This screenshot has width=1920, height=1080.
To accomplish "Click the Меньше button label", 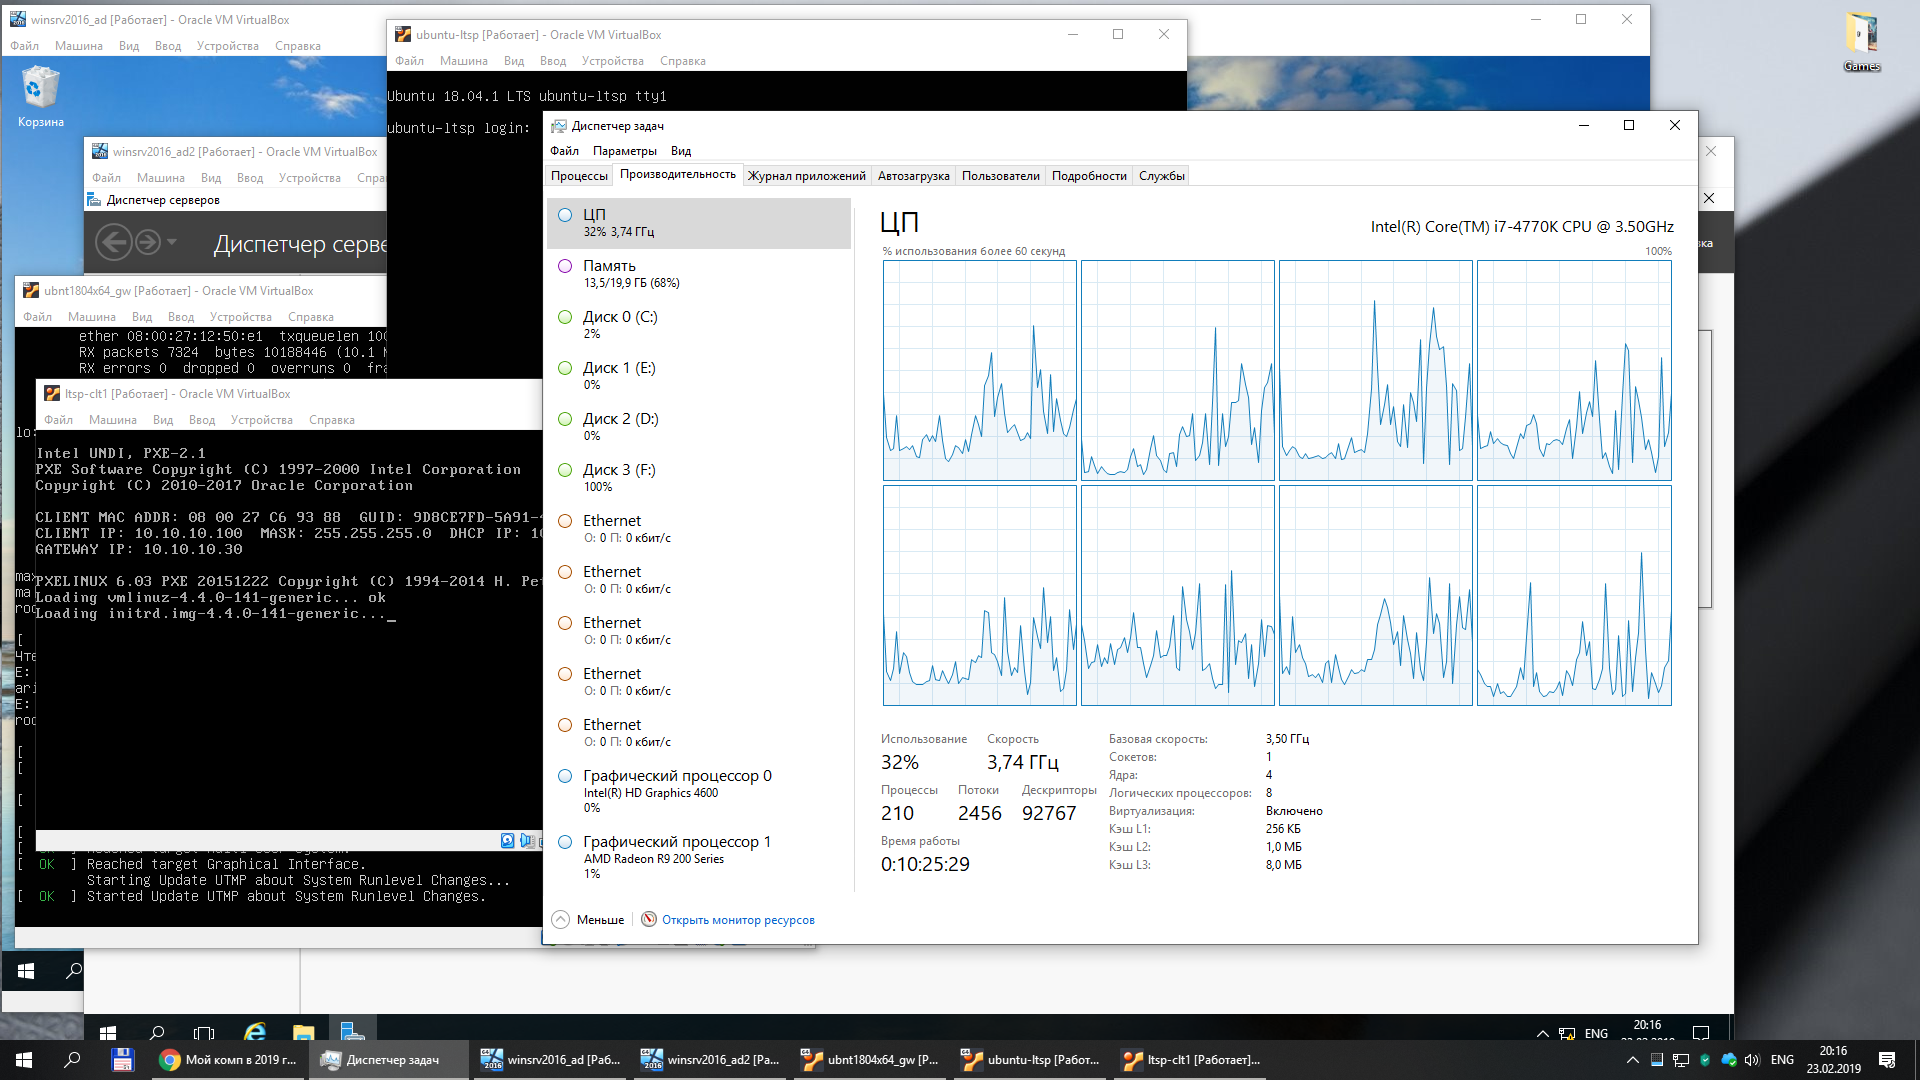I will (x=600, y=920).
